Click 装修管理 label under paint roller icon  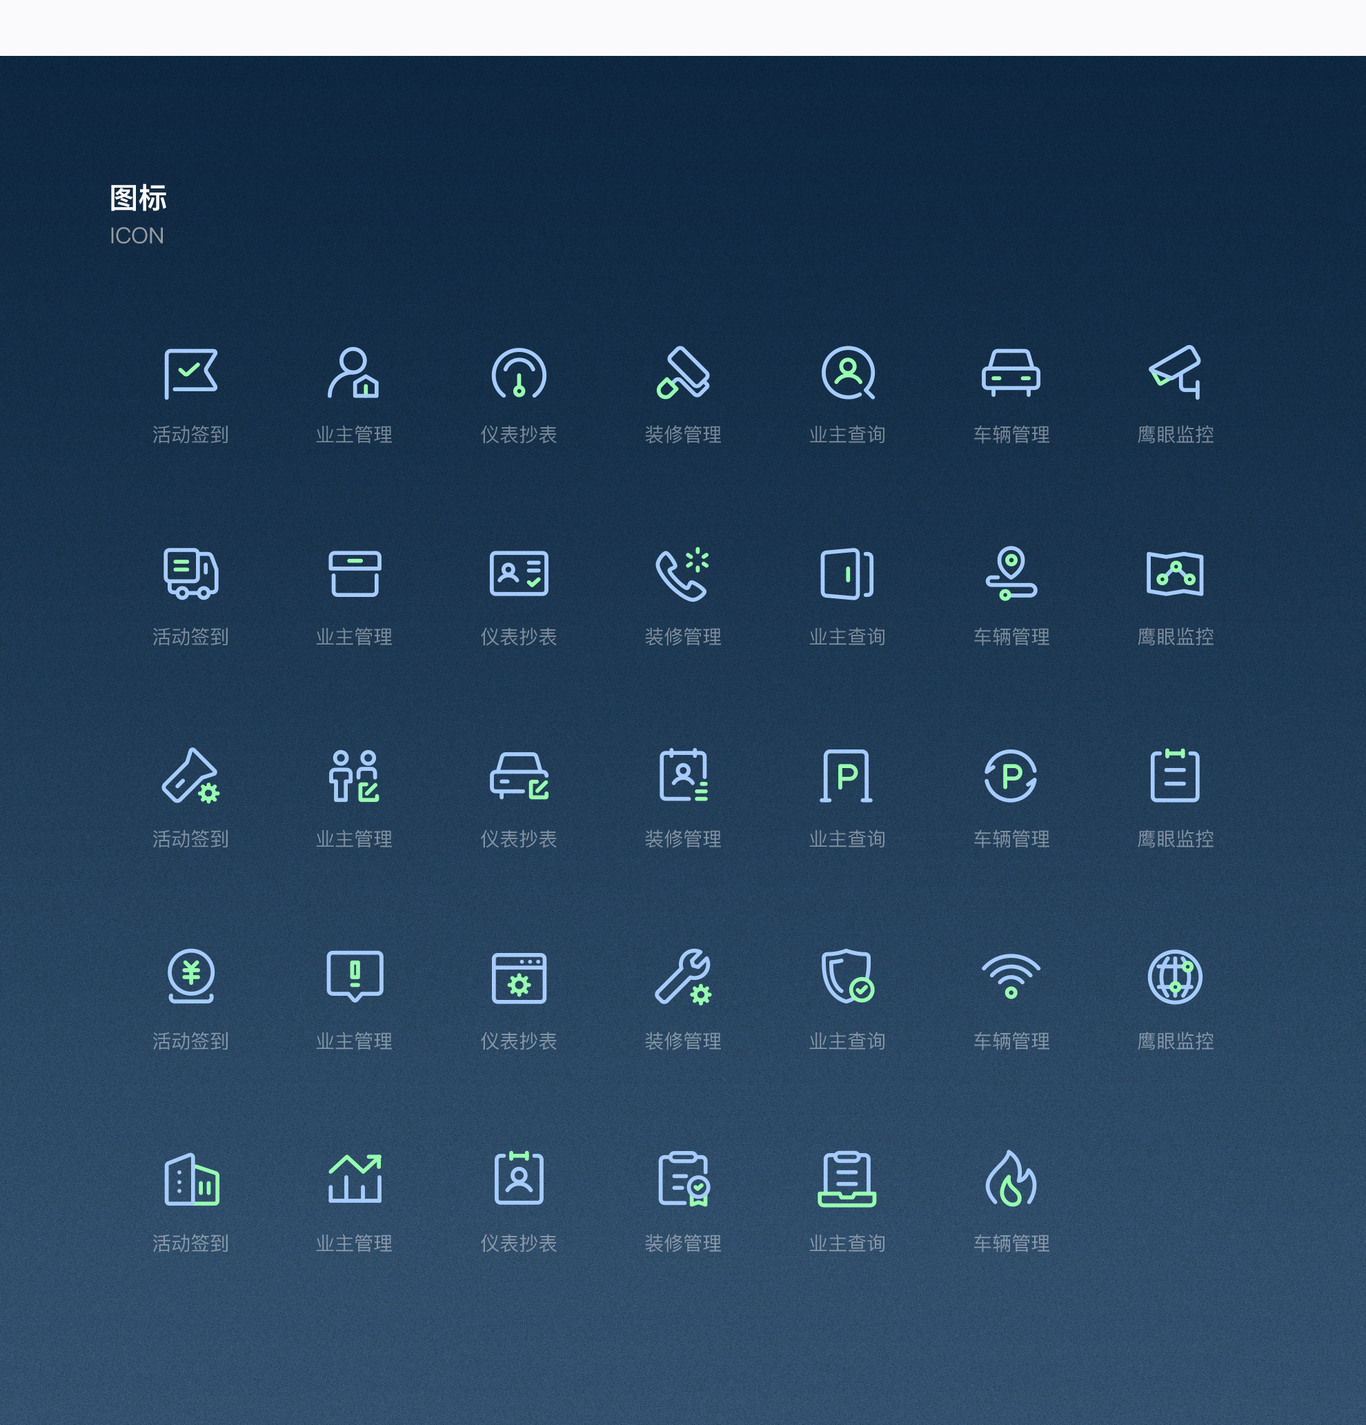(x=683, y=435)
